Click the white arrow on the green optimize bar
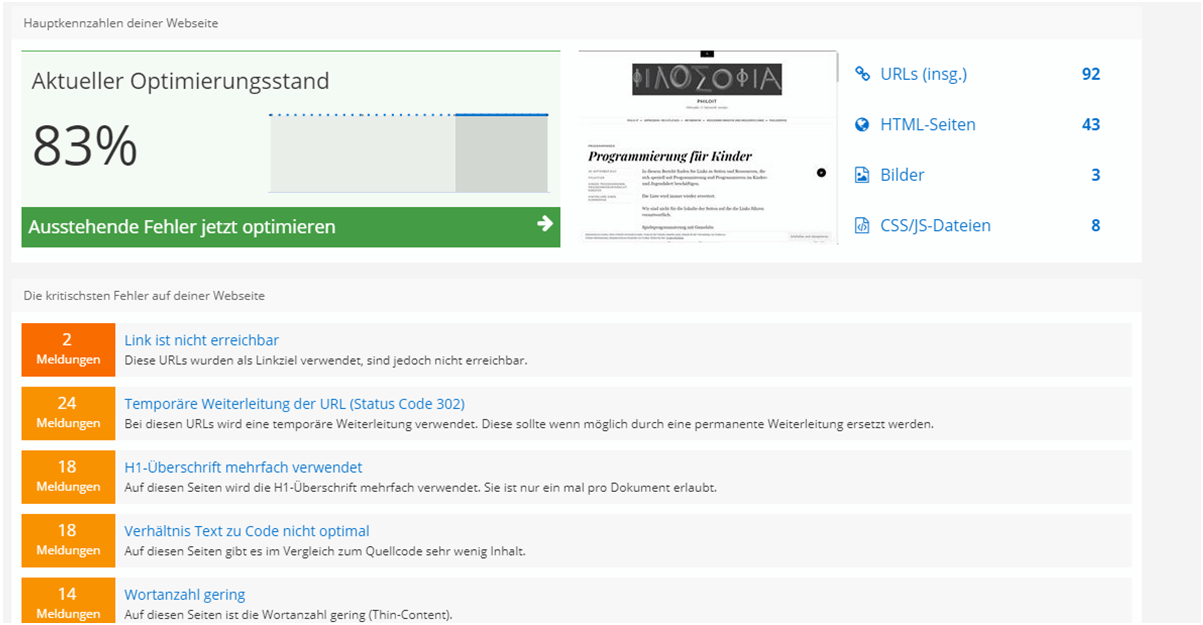This screenshot has width=1203, height=625. [x=544, y=224]
